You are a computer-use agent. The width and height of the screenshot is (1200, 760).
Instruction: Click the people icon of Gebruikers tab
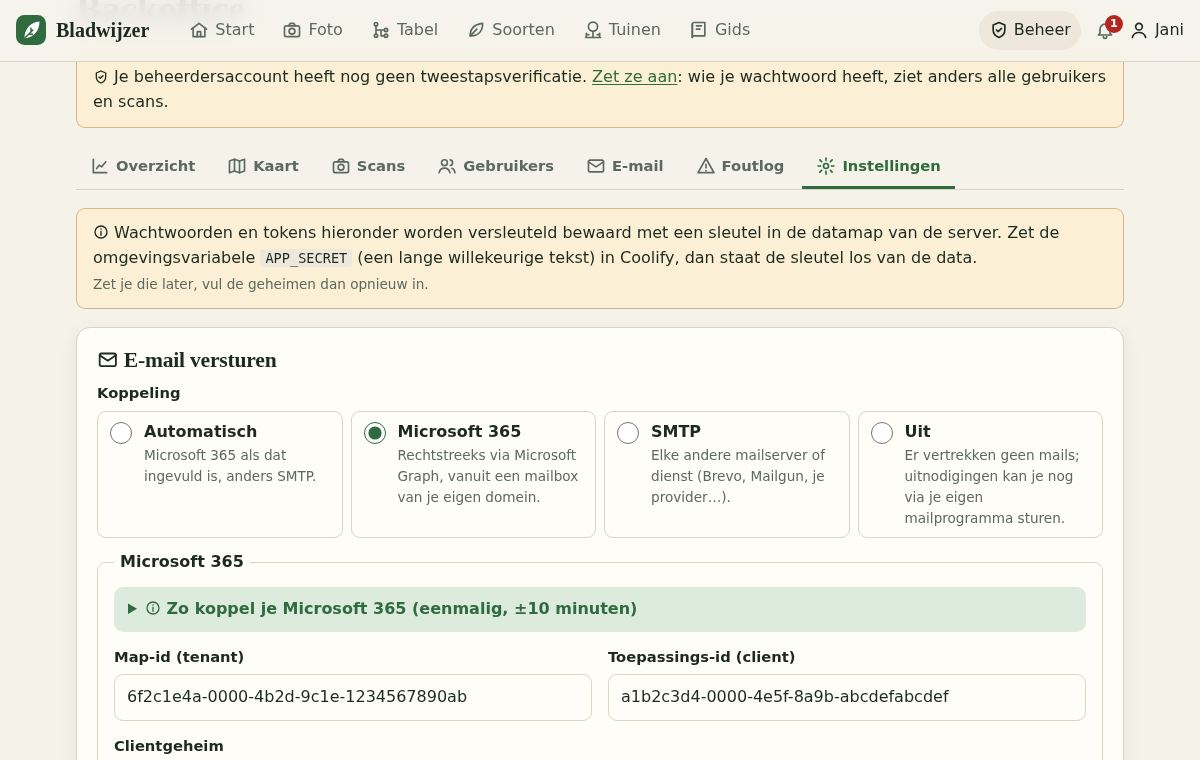pyautogui.click(x=447, y=166)
